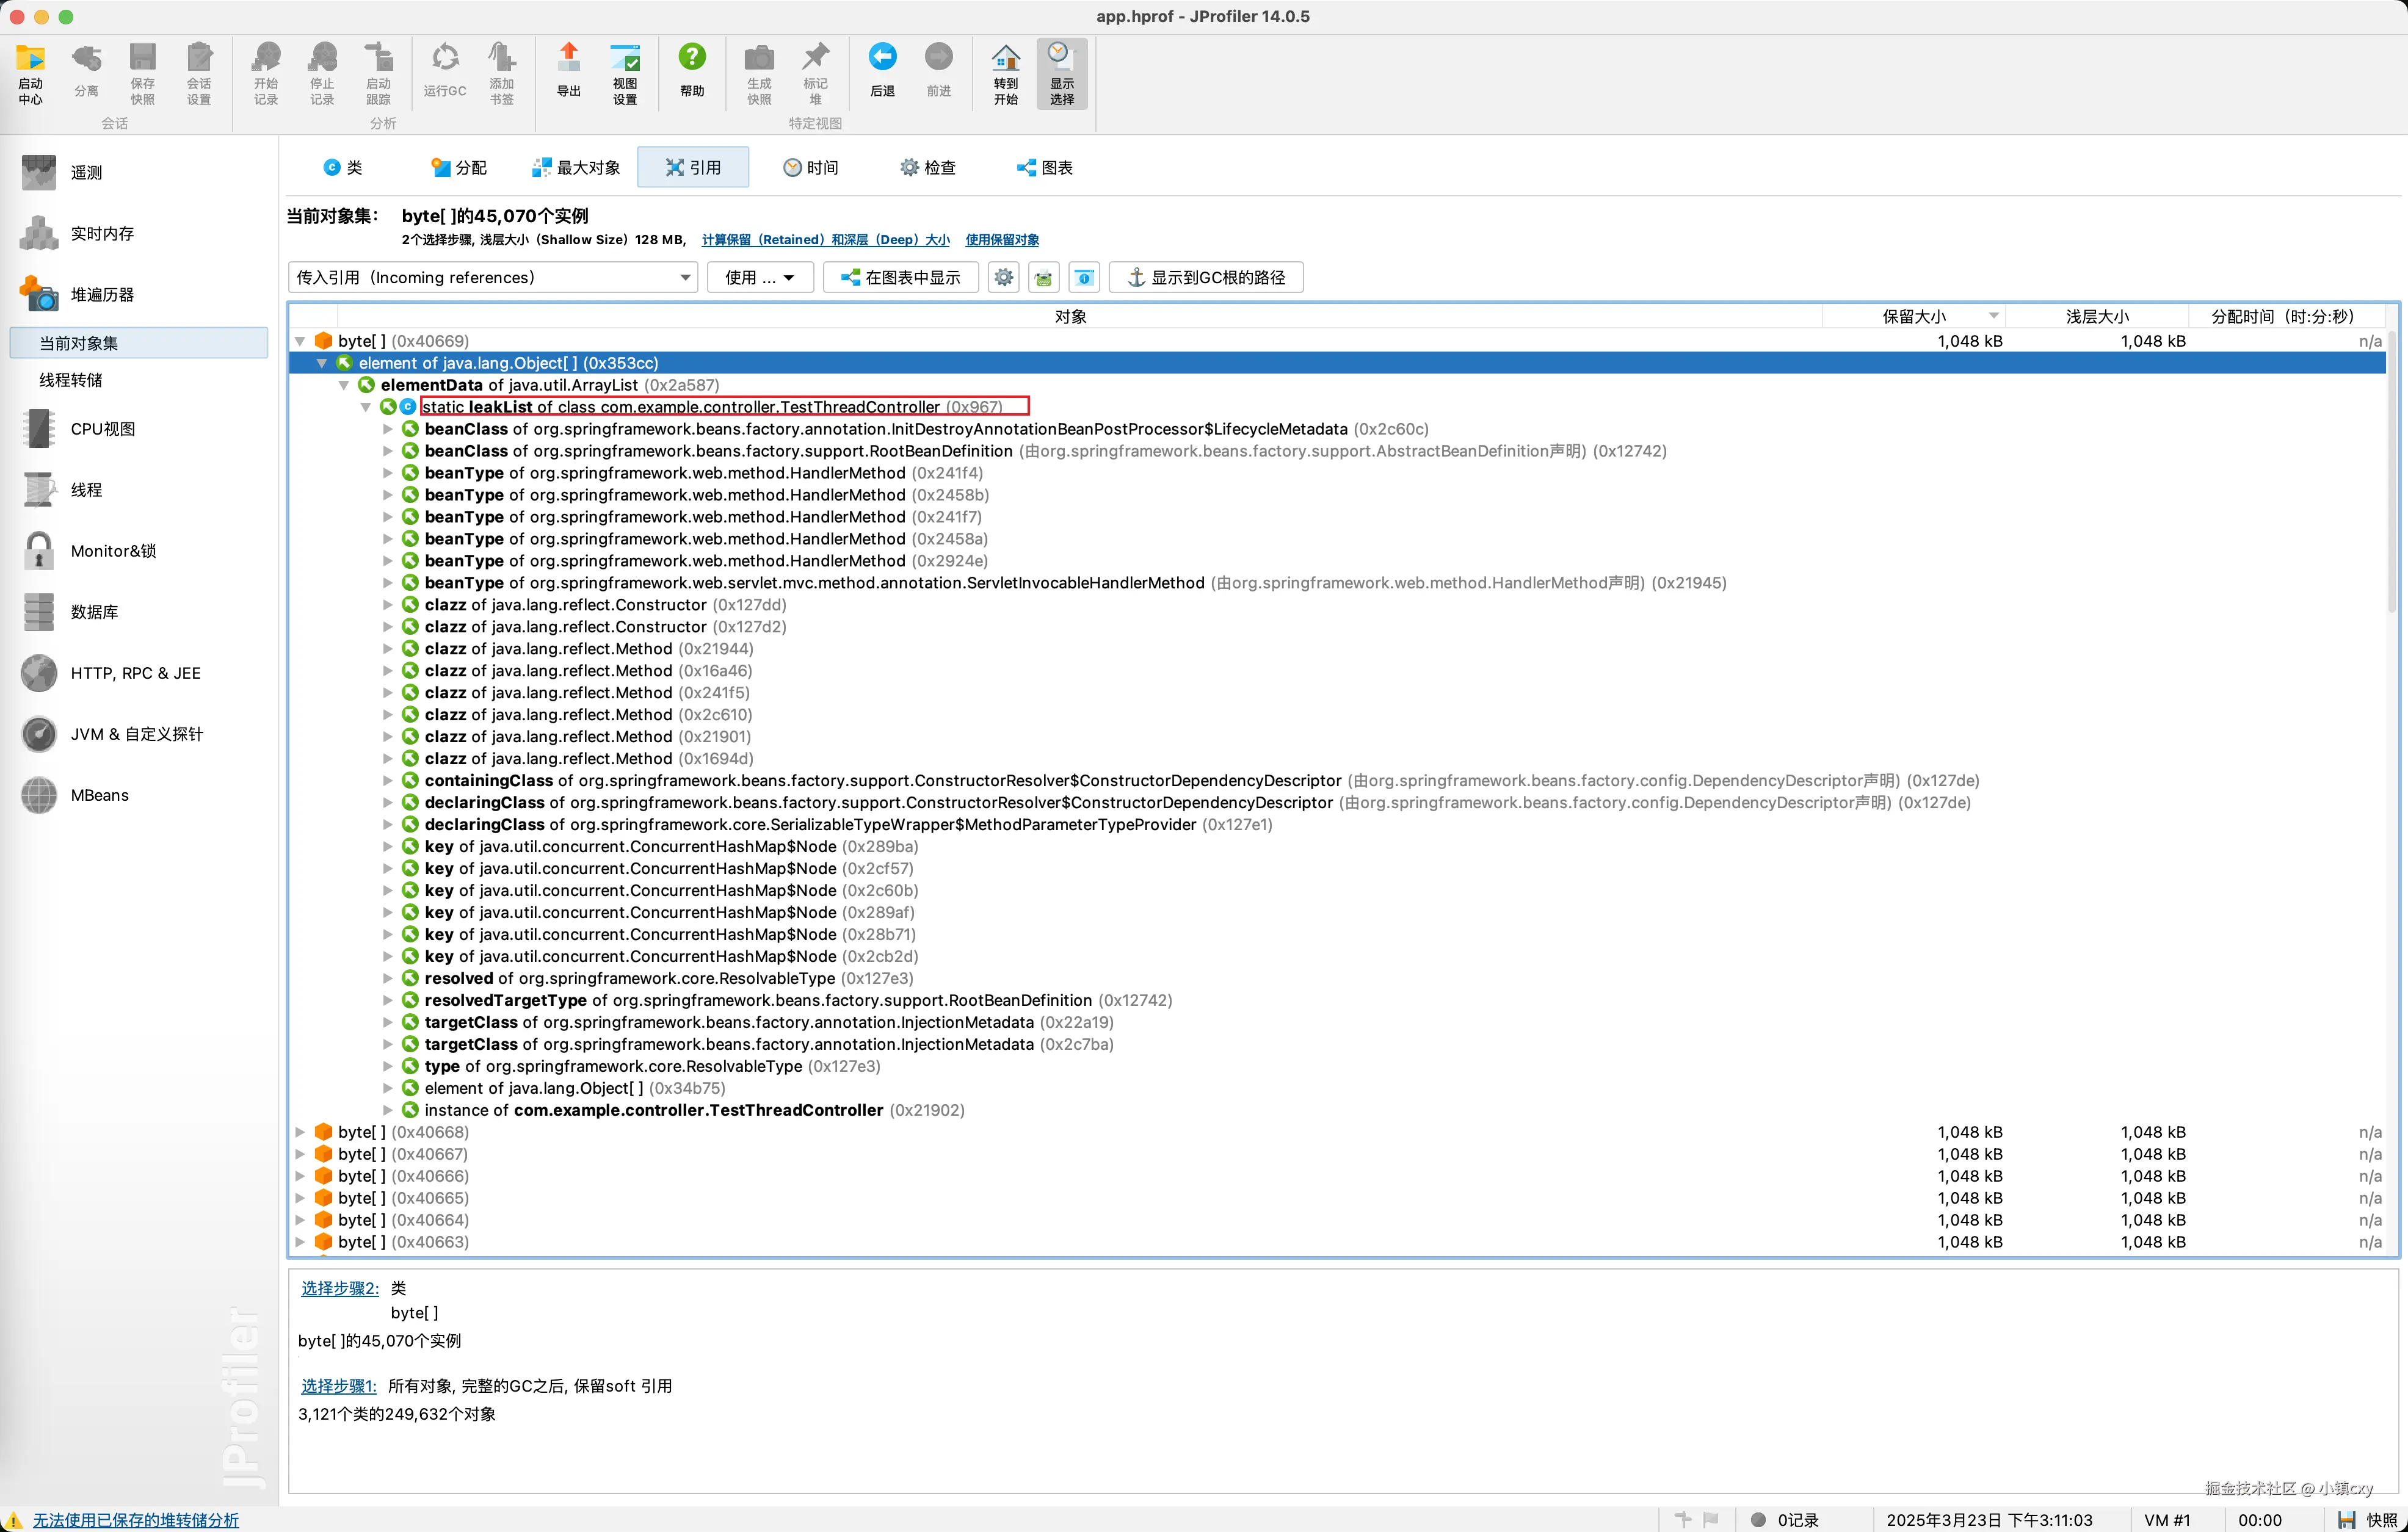Expand instance of TestThreadController (0x21902) node

pyautogui.click(x=388, y=1110)
